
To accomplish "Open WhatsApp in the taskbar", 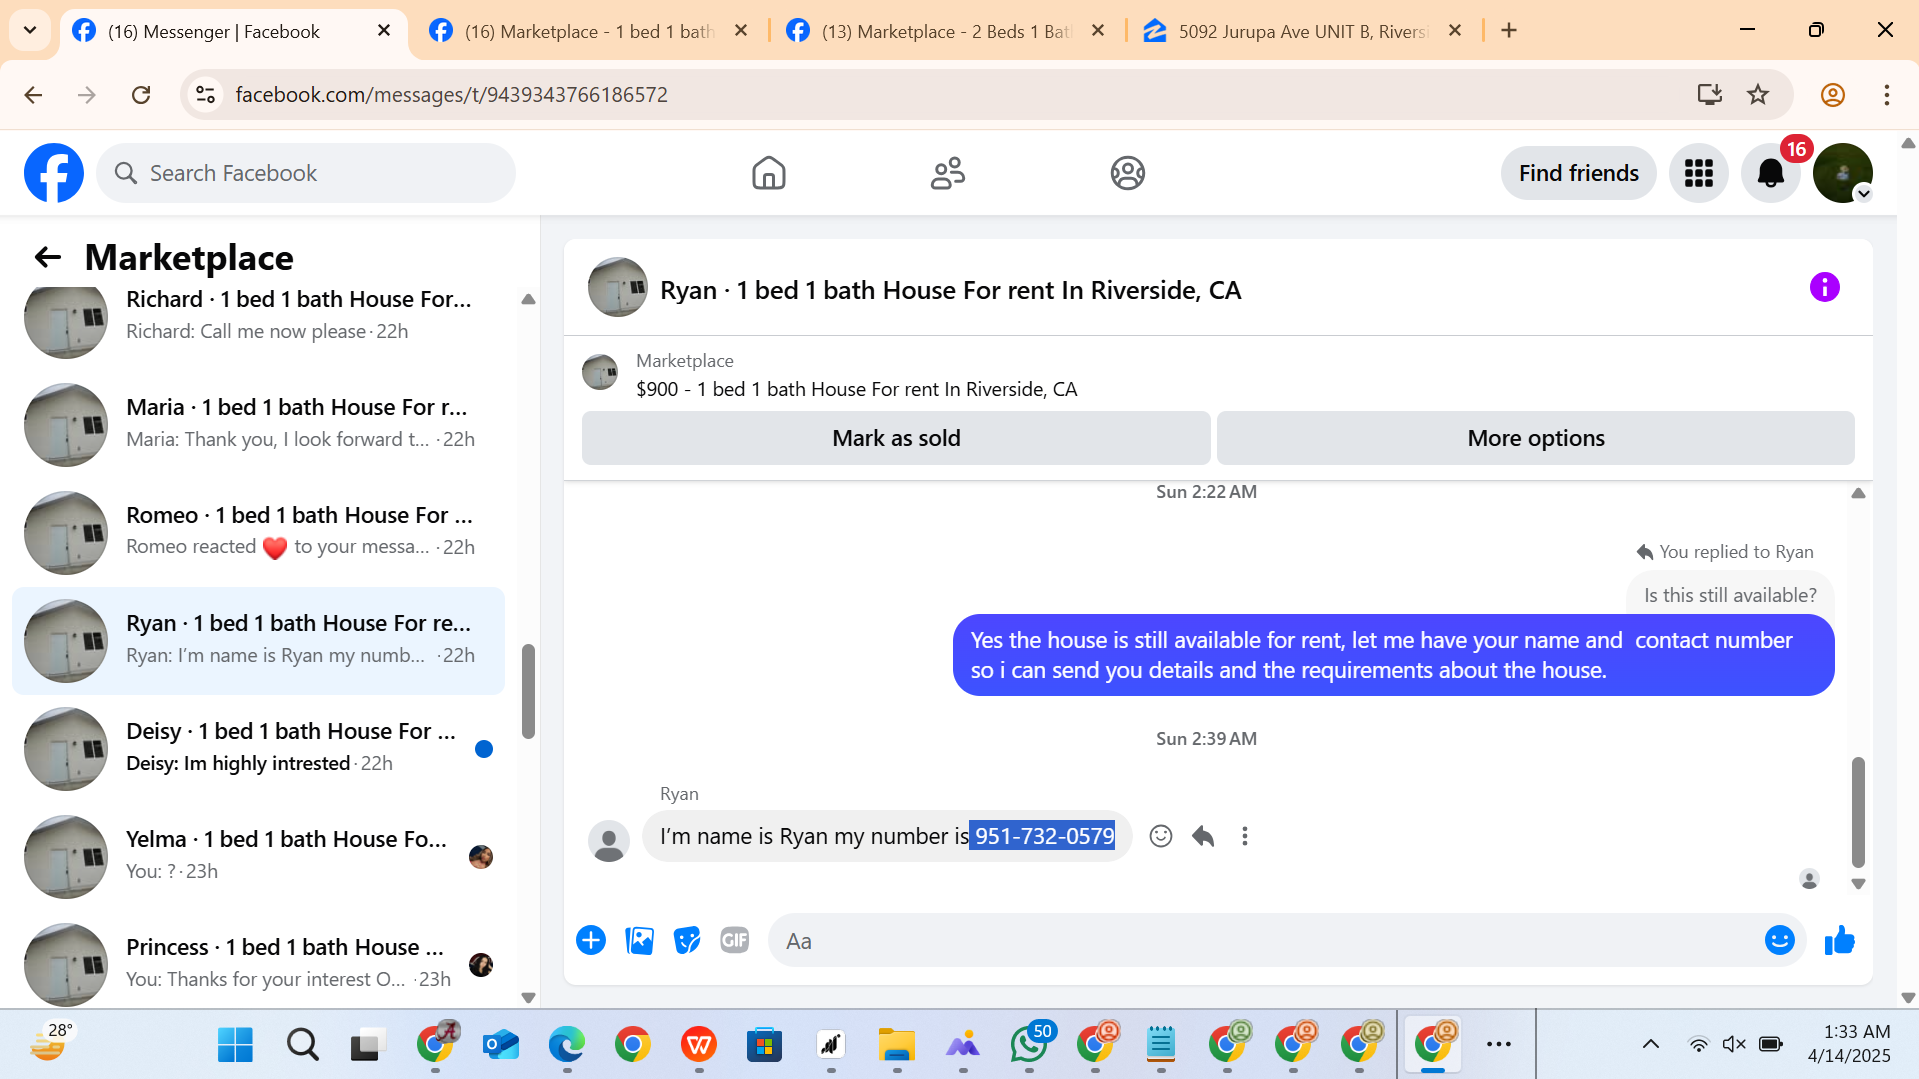I will (1029, 1045).
